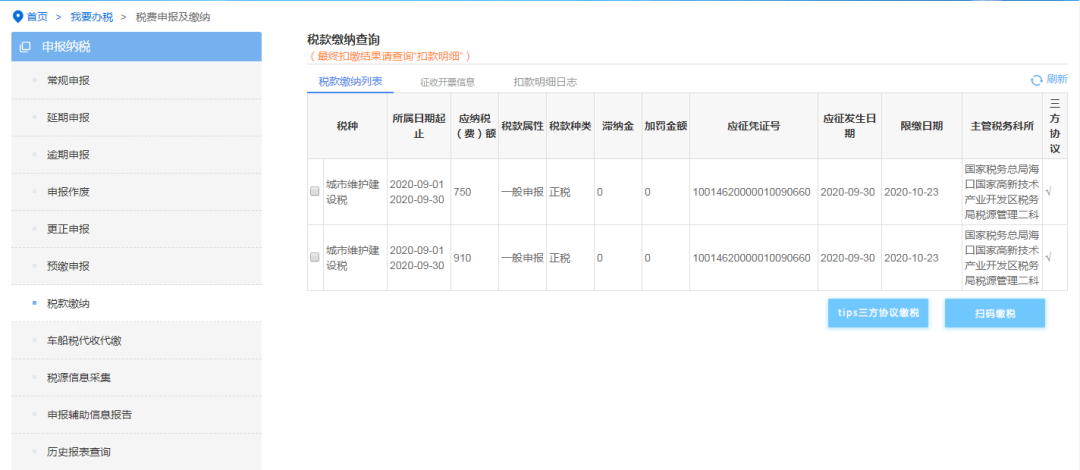Click the 应征发生日期 column header
Screen dimensions: 1080x470
(849, 126)
